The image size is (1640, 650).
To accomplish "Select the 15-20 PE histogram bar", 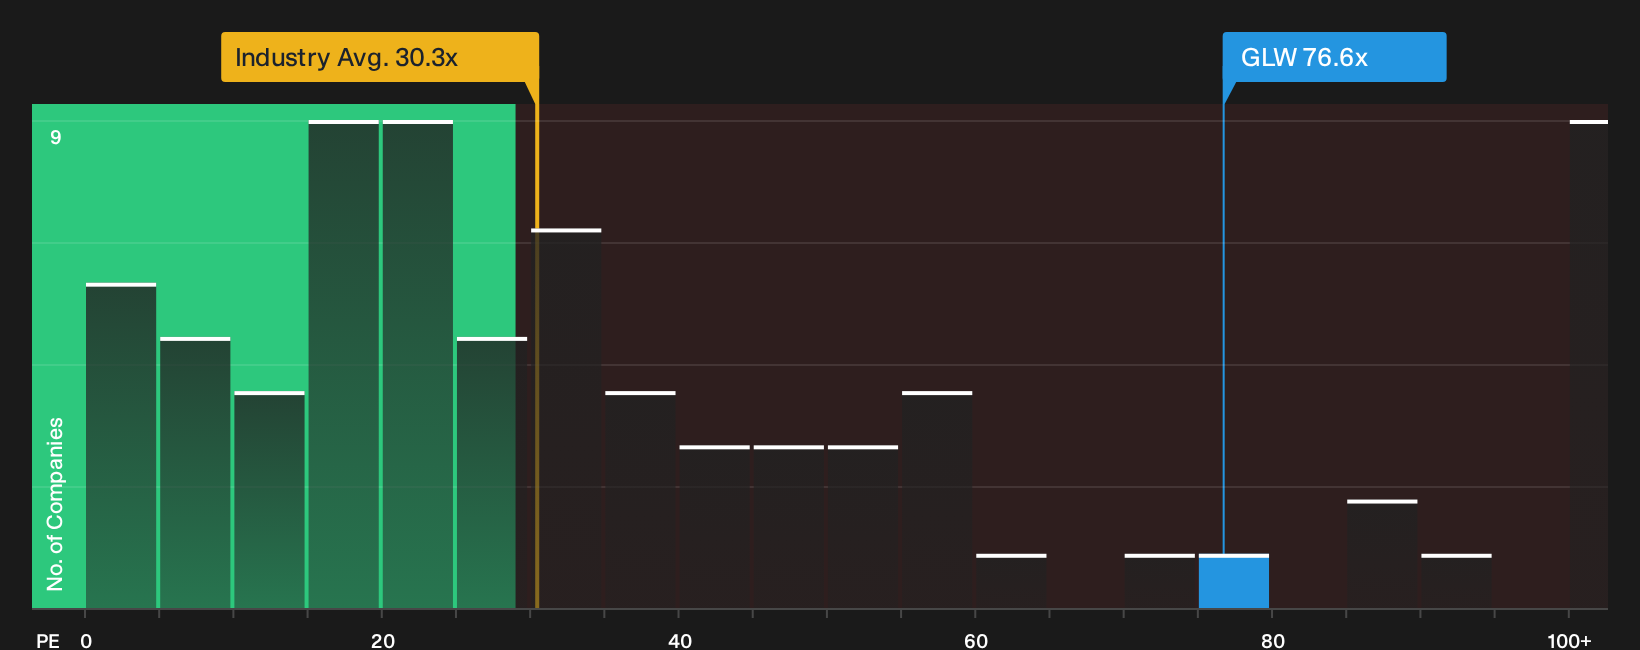I will click(344, 364).
